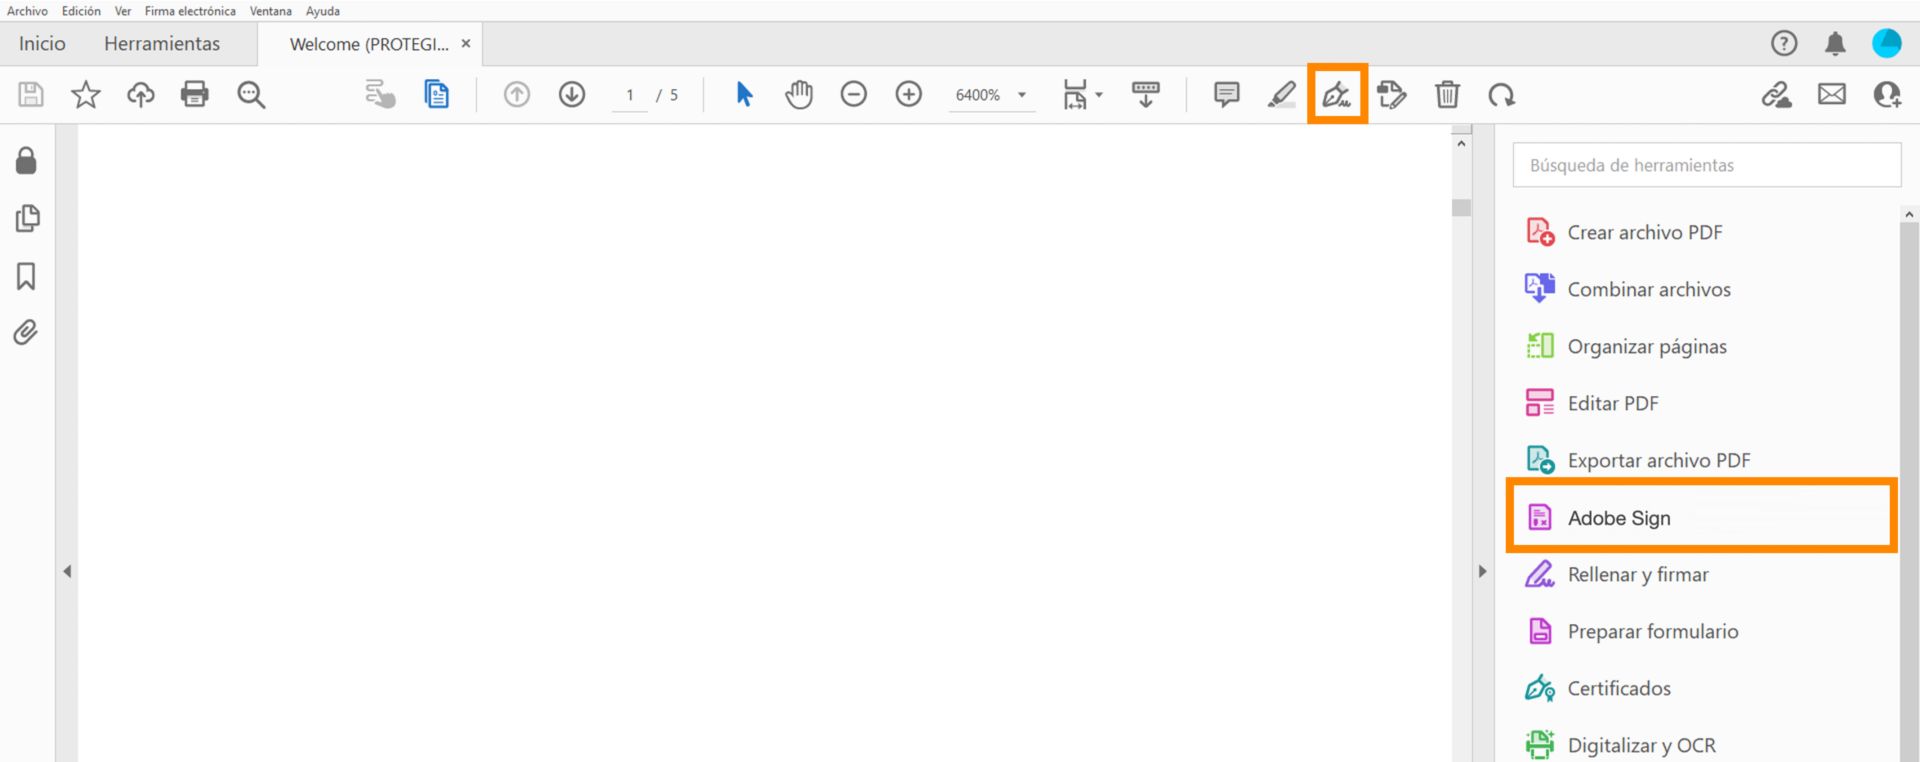
Task: Expand the zoom level 6400% dropdown
Action: click(x=1022, y=95)
